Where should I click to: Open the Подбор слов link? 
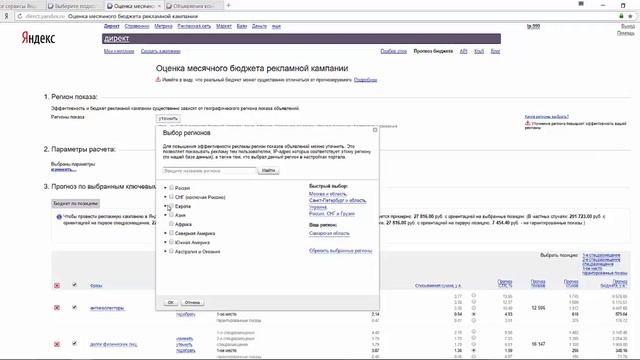coord(393,51)
